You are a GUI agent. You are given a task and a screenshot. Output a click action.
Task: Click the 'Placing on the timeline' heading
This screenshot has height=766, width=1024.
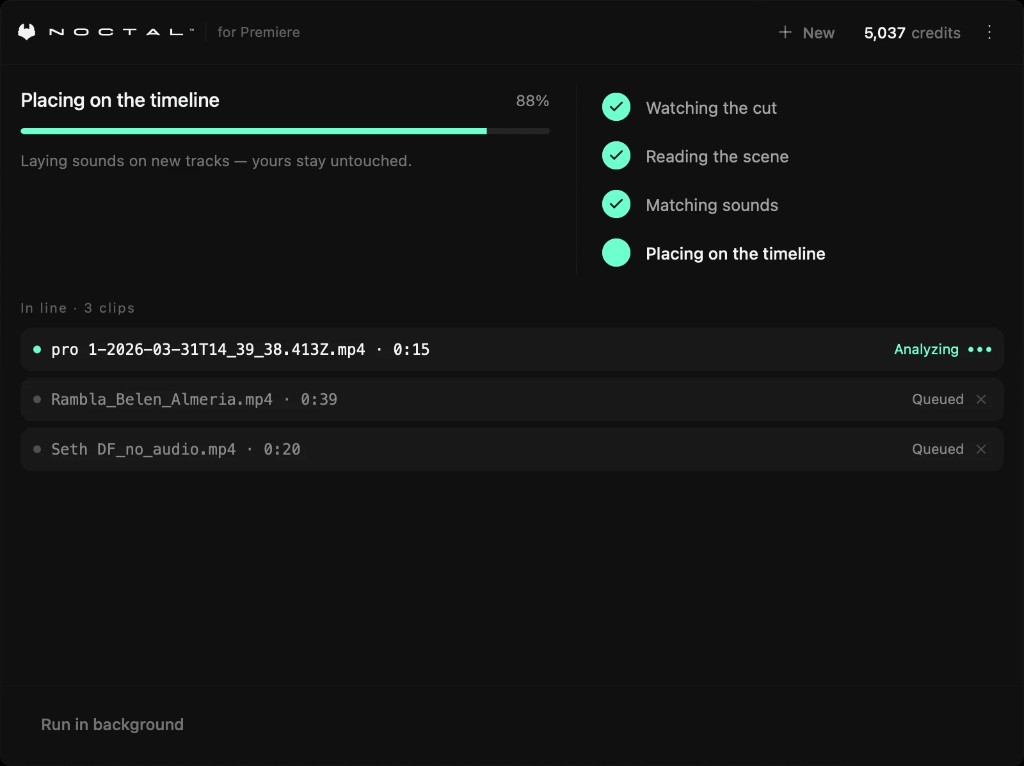(120, 100)
